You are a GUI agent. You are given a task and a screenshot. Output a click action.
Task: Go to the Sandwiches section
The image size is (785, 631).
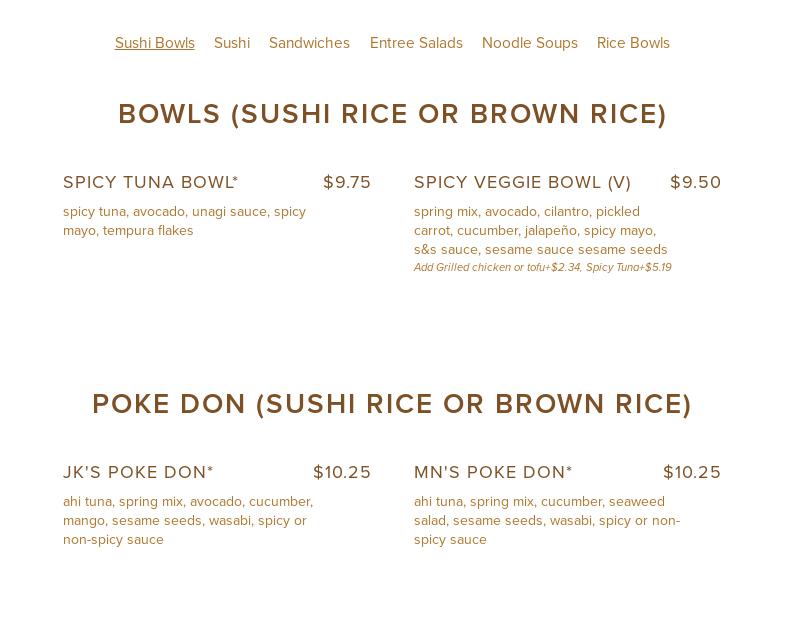click(309, 43)
